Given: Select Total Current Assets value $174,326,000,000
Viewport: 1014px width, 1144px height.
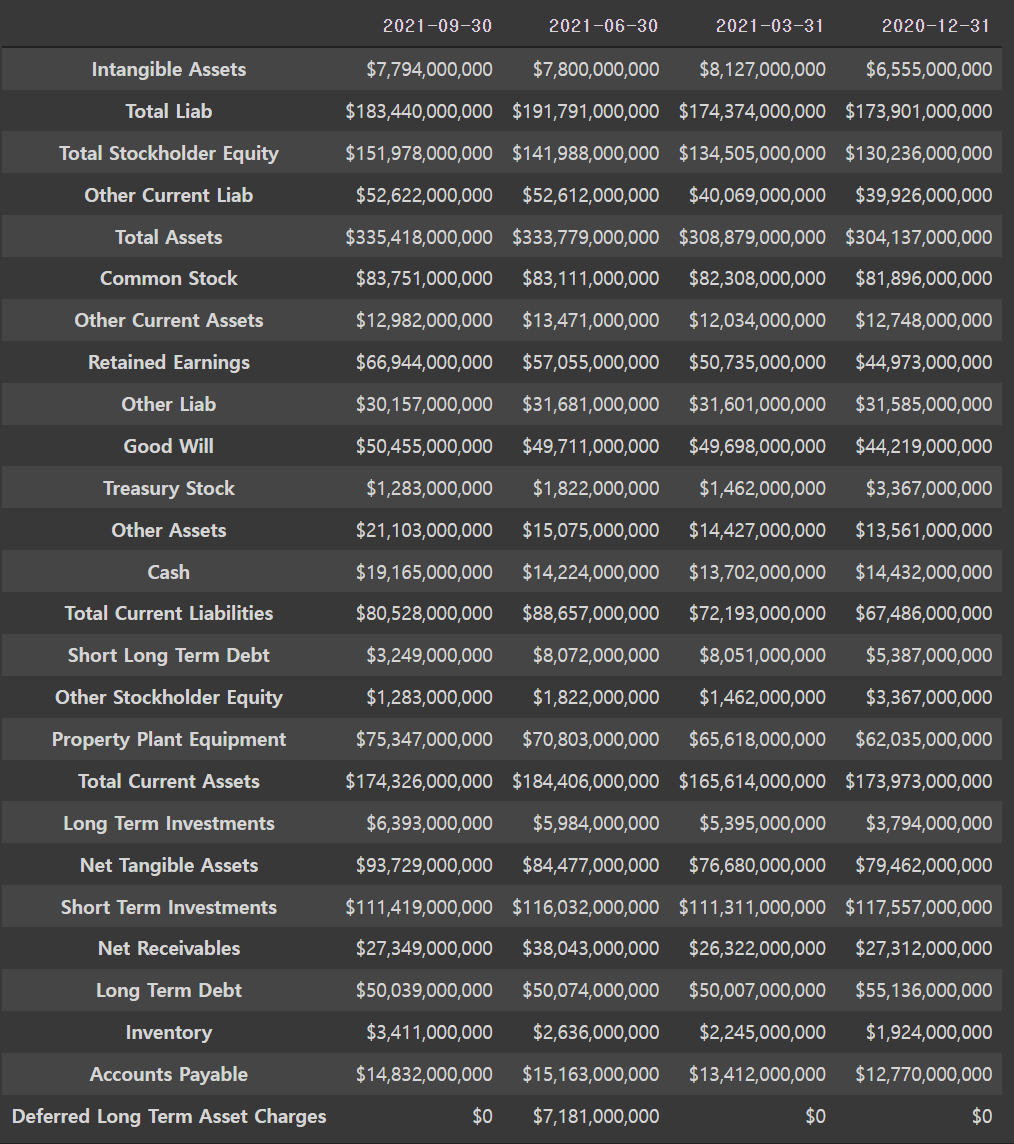Looking at the screenshot, I should (x=419, y=781).
